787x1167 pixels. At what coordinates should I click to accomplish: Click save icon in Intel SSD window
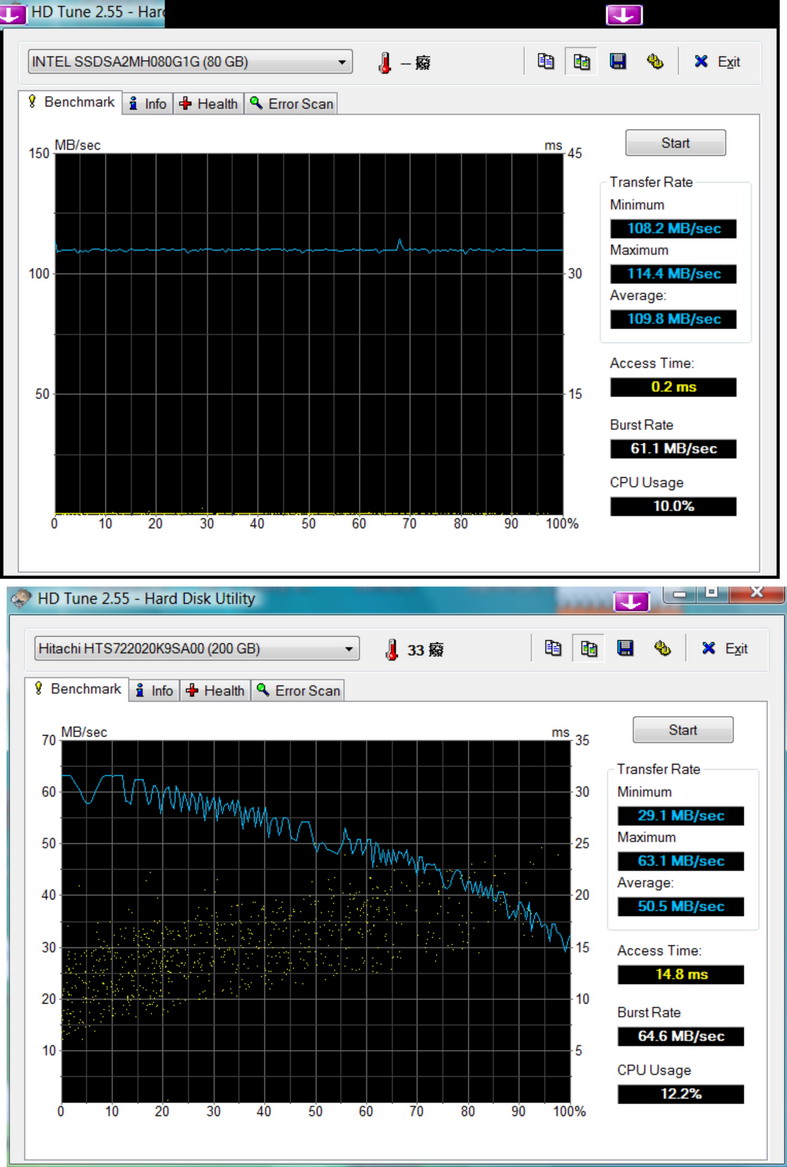[618, 62]
